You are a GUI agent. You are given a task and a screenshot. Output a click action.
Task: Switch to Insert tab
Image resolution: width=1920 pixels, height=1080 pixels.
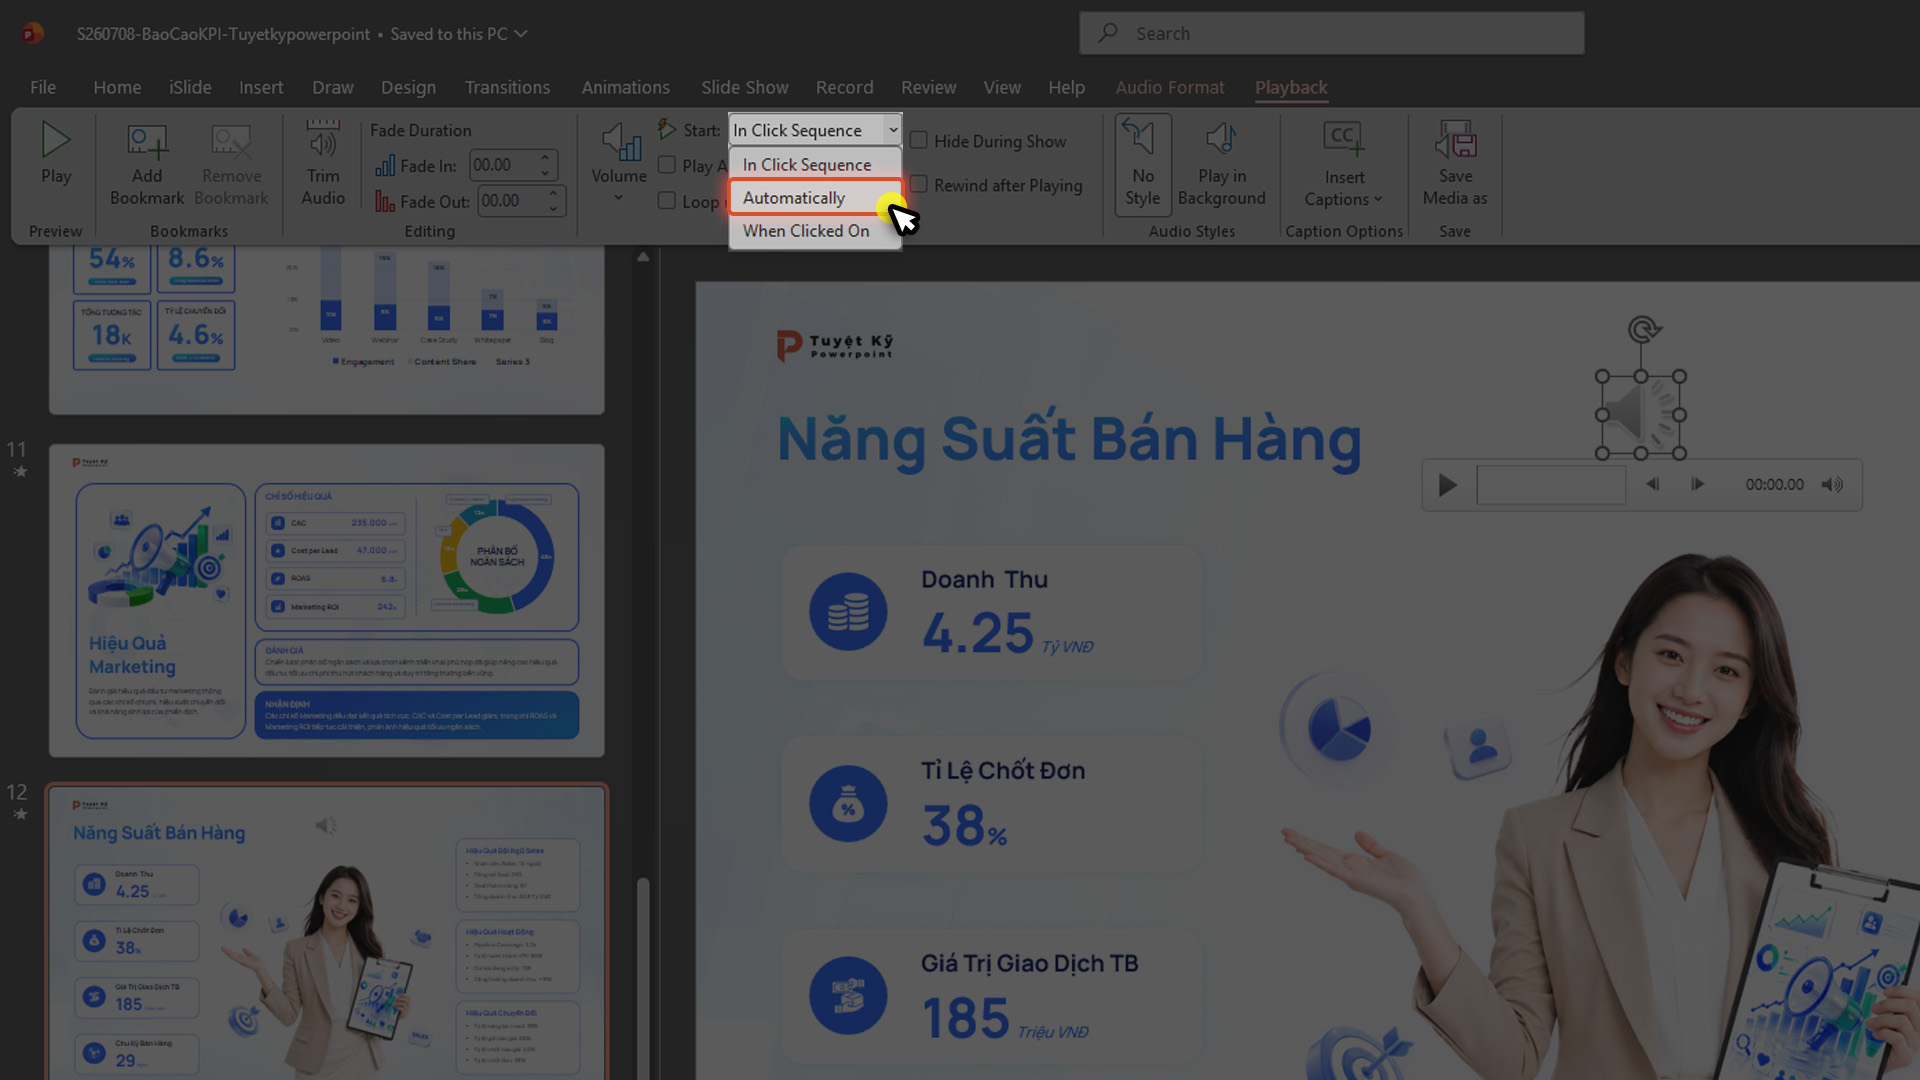[x=261, y=87]
